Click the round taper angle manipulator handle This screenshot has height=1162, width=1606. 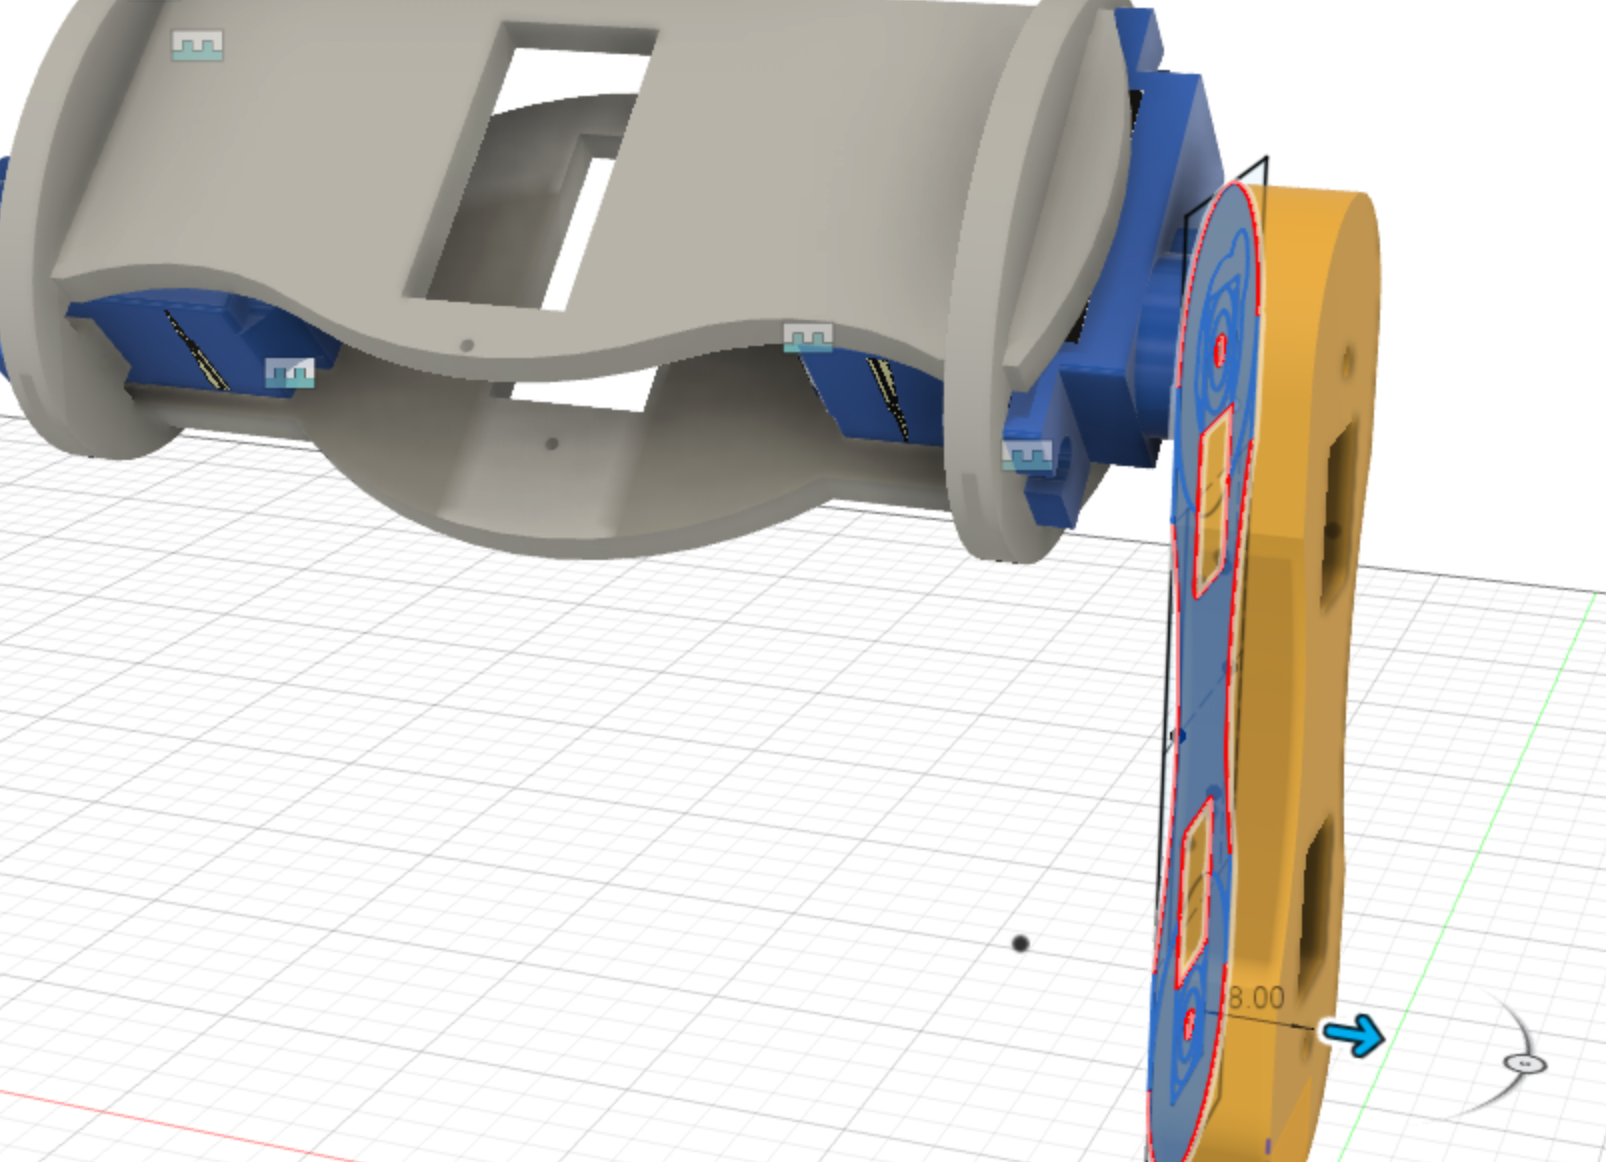(x=1525, y=1064)
